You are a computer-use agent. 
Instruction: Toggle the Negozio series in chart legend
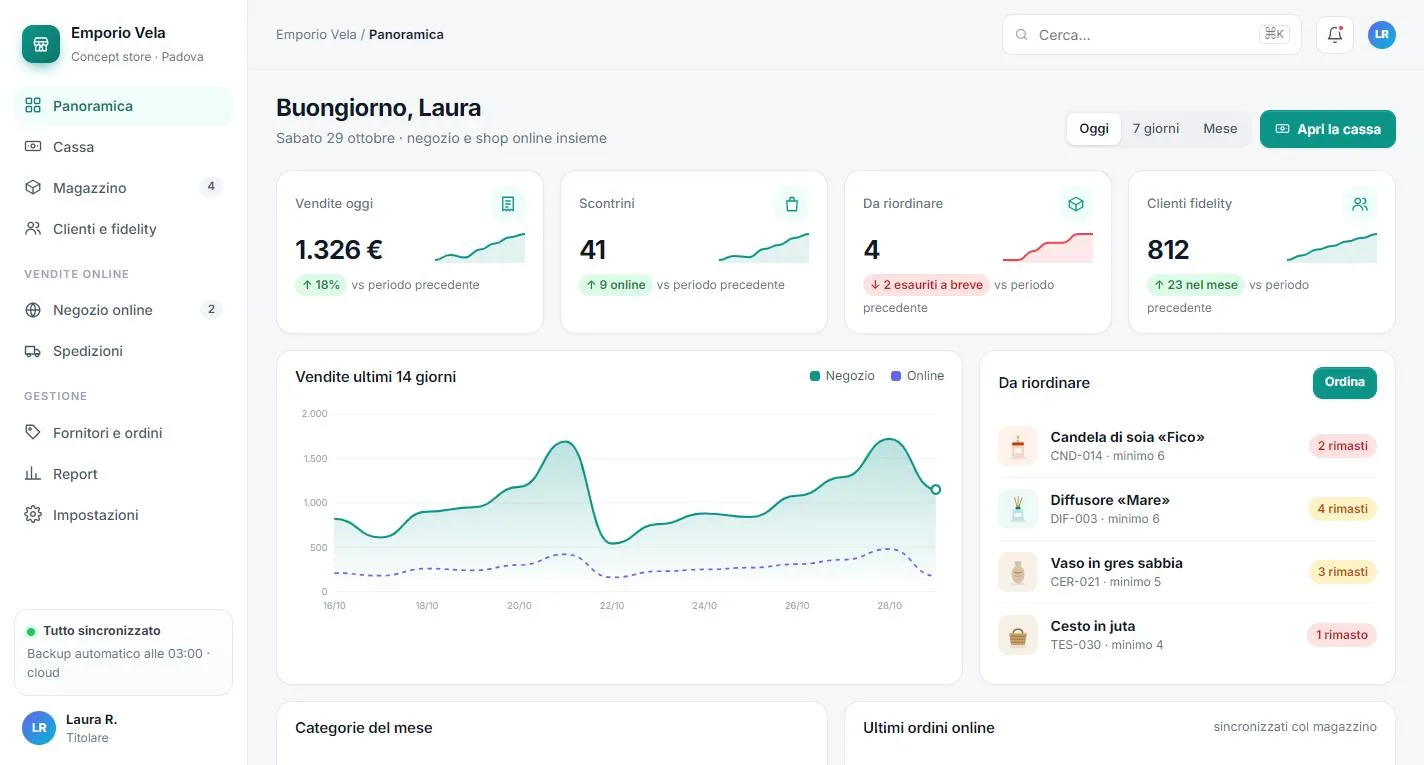(x=842, y=376)
